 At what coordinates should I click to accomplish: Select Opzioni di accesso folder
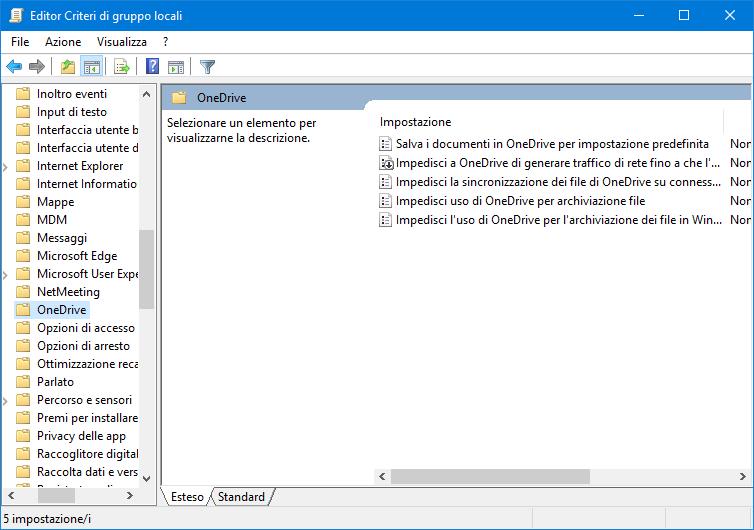click(x=86, y=328)
